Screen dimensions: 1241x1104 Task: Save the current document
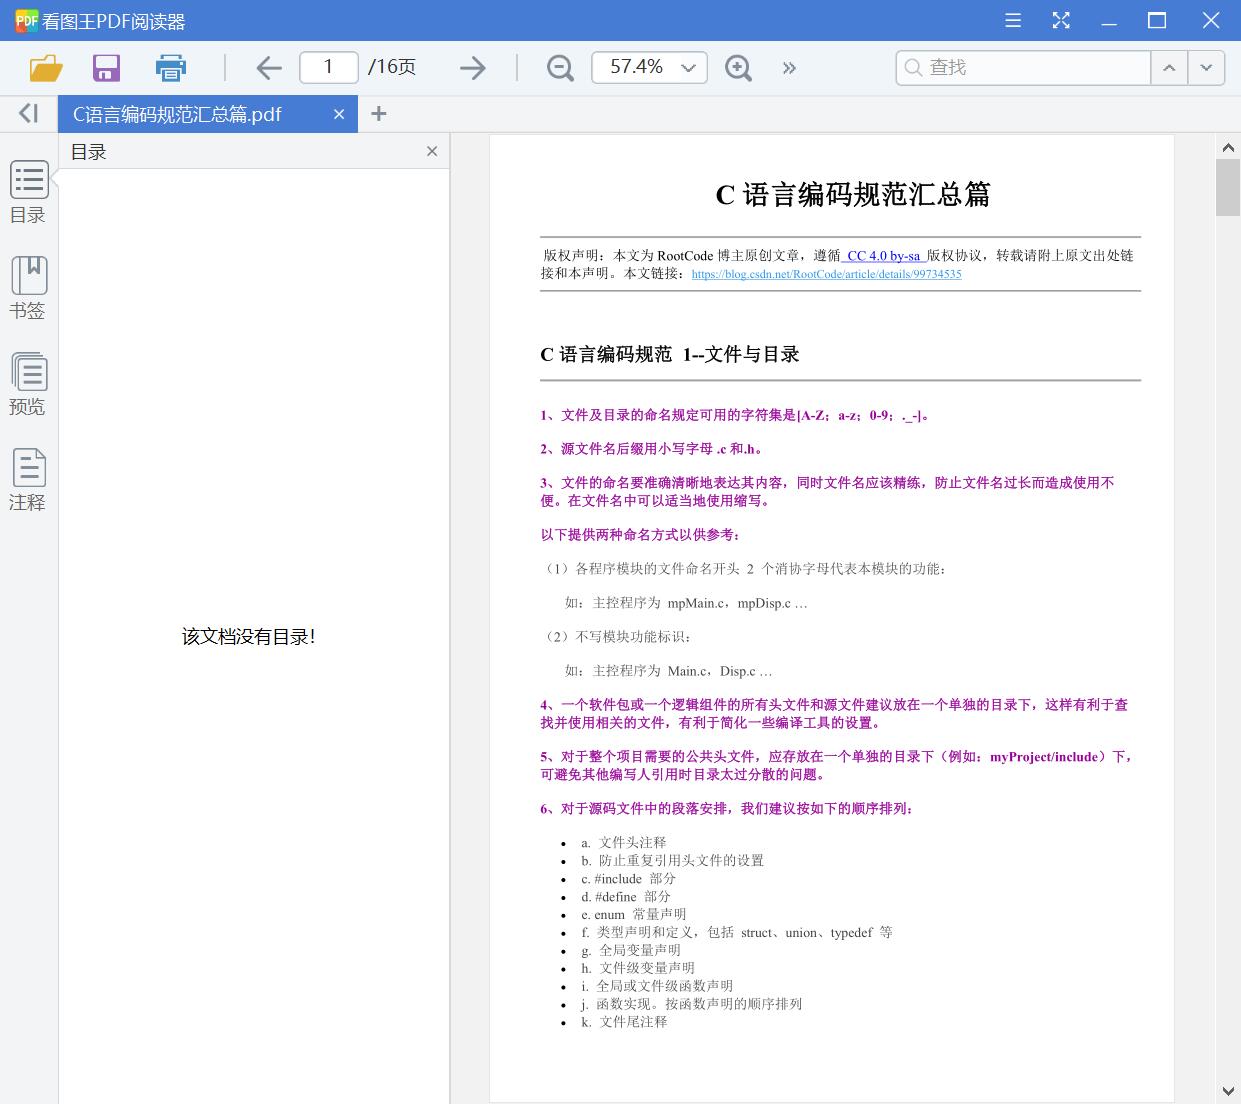(105, 67)
